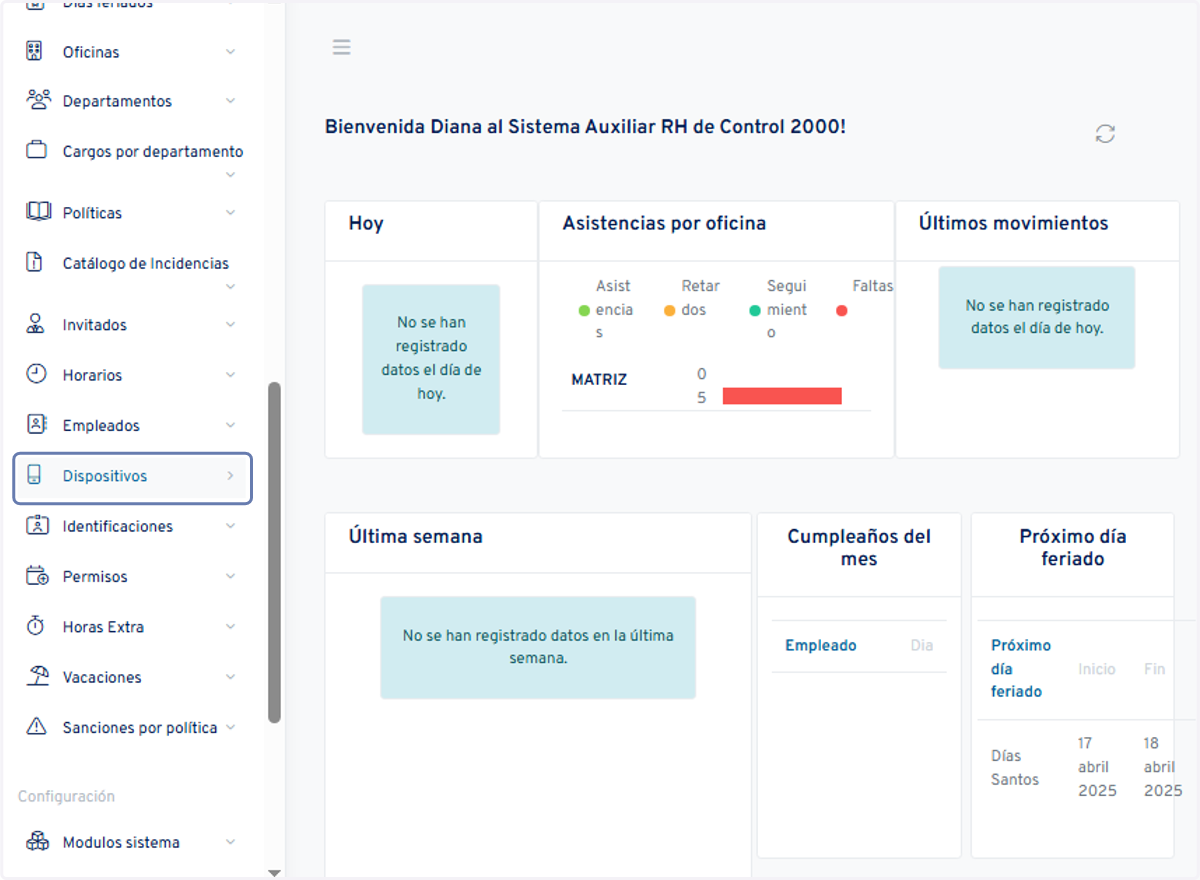Expand the Permisos chevron
The height and width of the screenshot is (880, 1200).
click(x=231, y=576)
